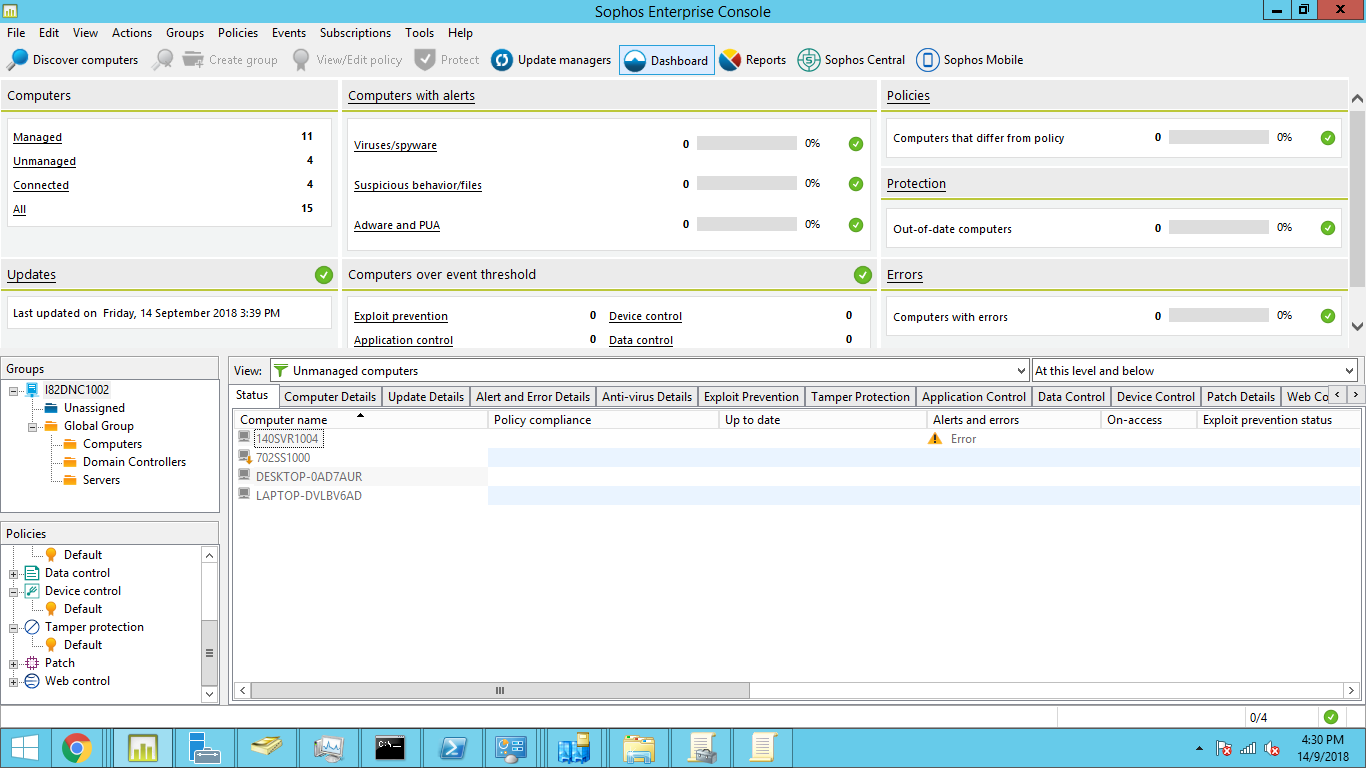Viewport: 1366px width, 768px height.
Task: Open Sophos Mobile from the toolbar
Action: coord(970,60)
